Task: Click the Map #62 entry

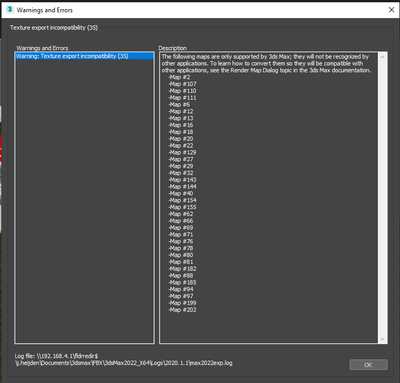Action: [x=181, y=214]
